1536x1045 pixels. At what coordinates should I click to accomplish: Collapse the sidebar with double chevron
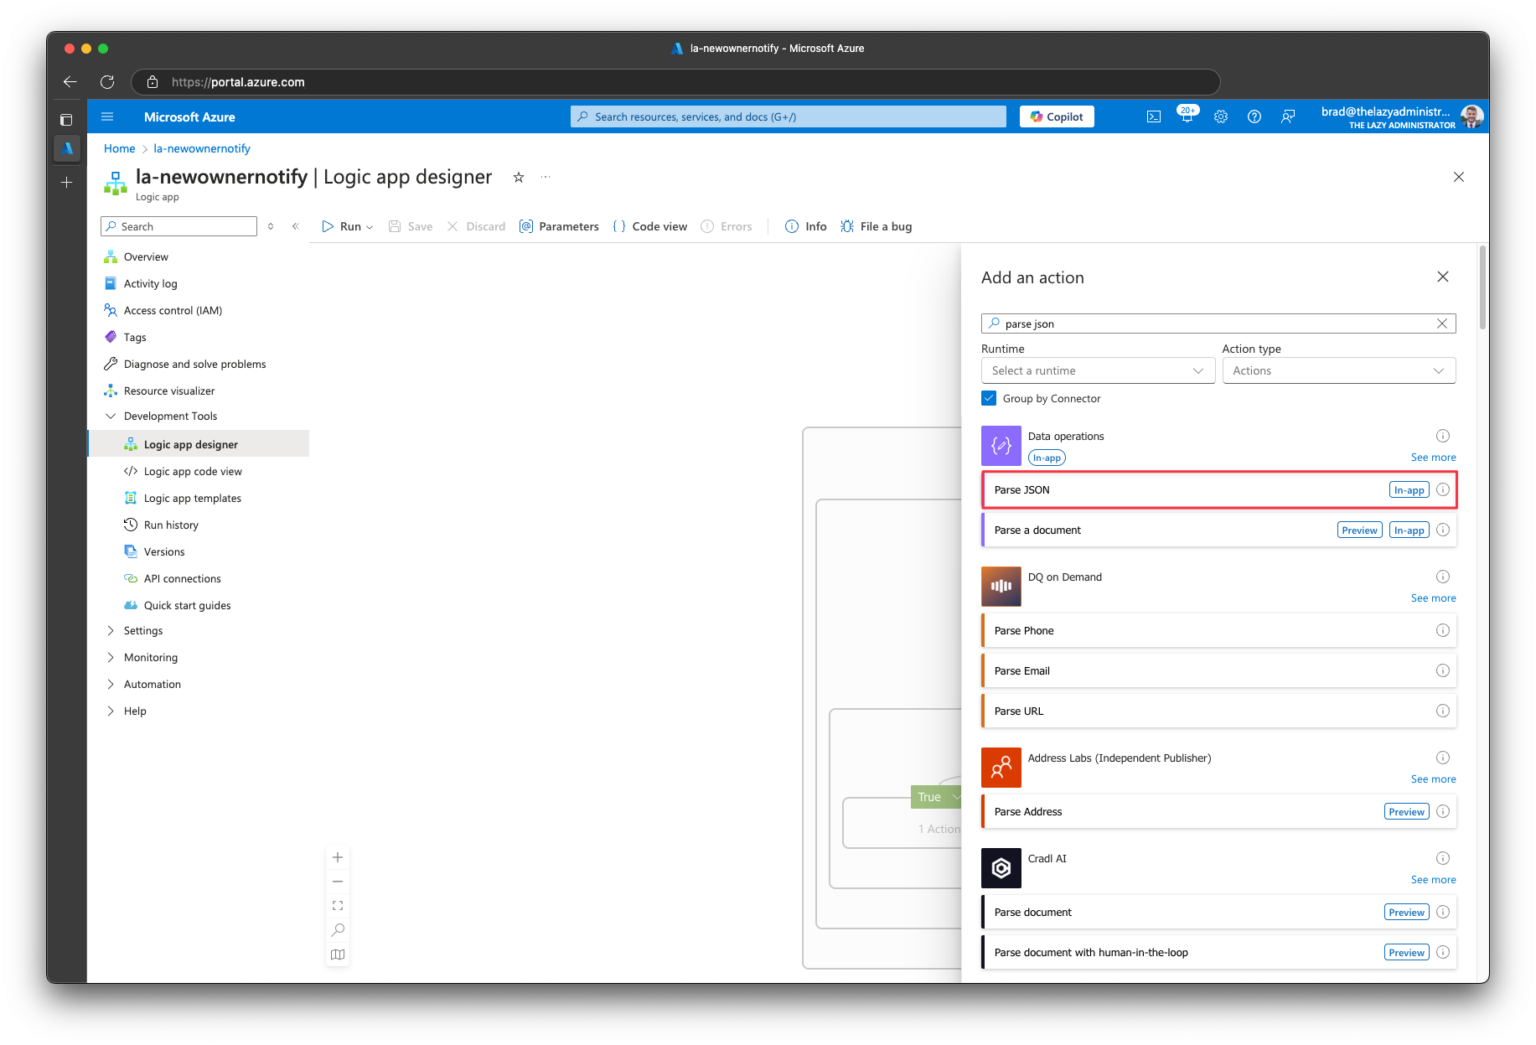click(x=295, y=227)
